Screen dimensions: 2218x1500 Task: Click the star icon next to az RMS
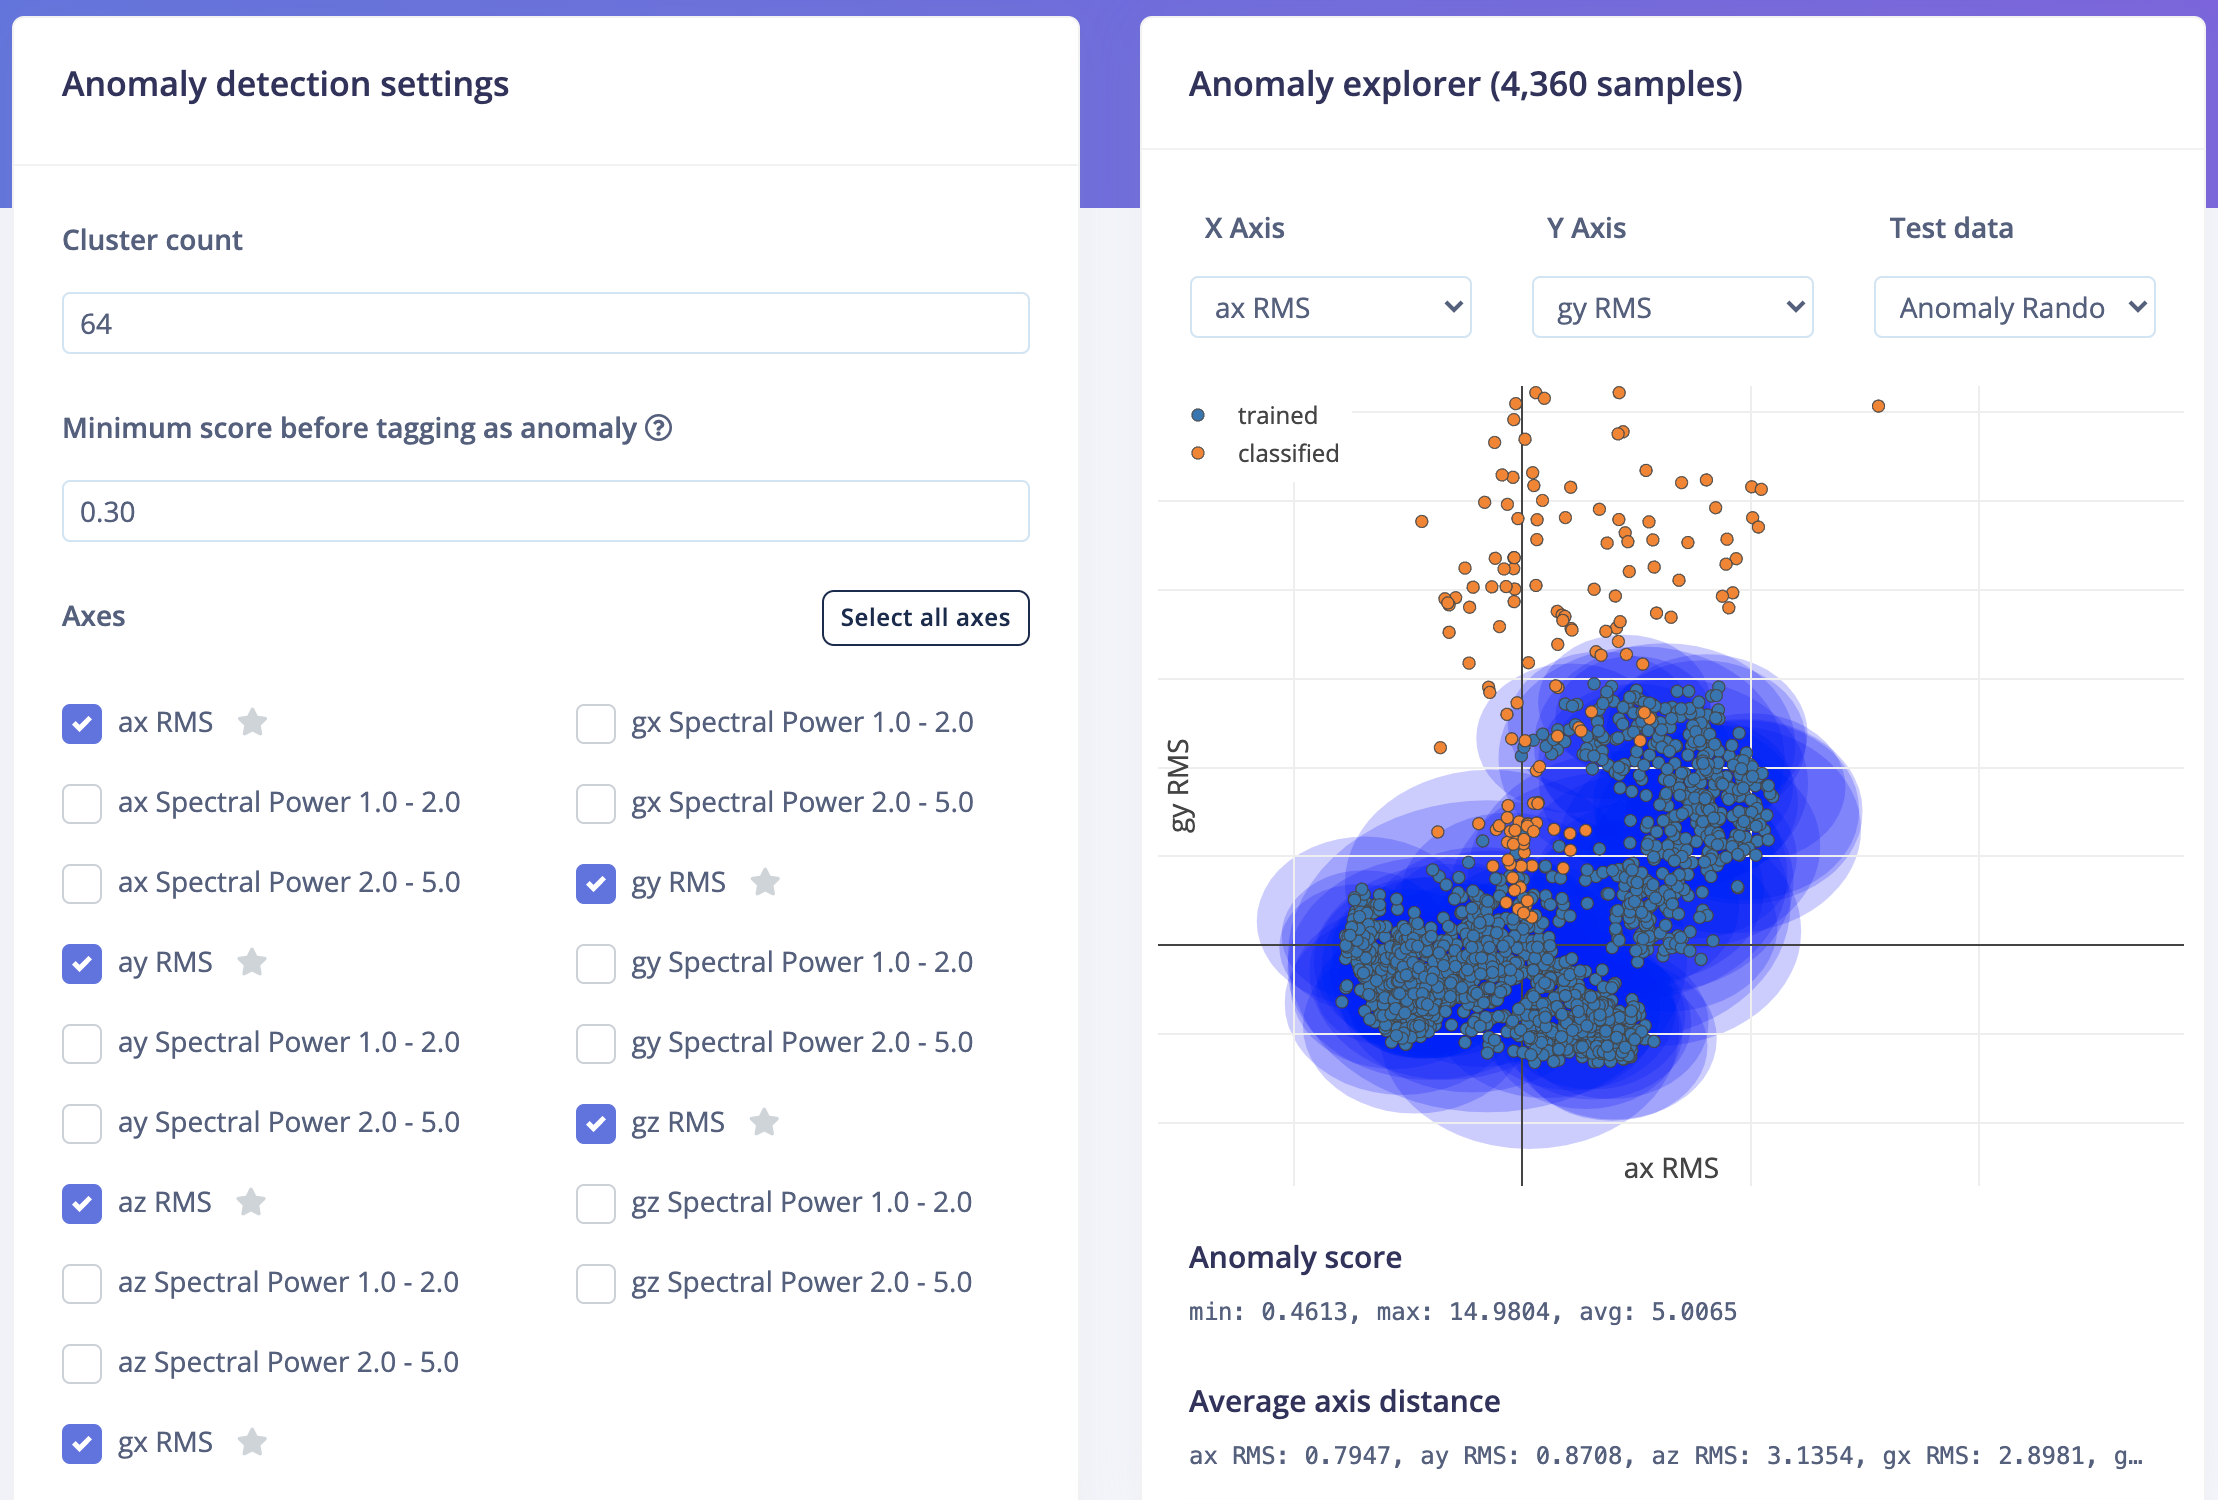[251, 1202]
